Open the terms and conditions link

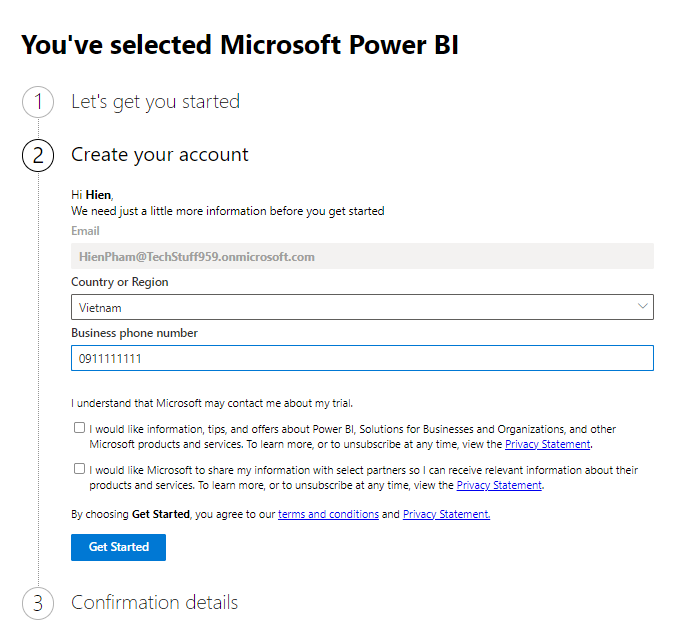pyautogui.click(x=328, y=514)
